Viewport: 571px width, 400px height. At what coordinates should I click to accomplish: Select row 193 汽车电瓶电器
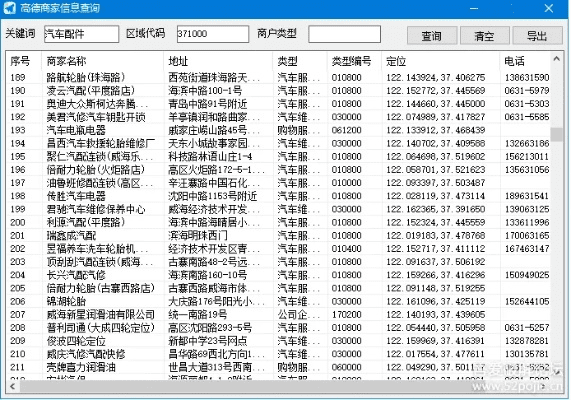(x=279, y=130)
